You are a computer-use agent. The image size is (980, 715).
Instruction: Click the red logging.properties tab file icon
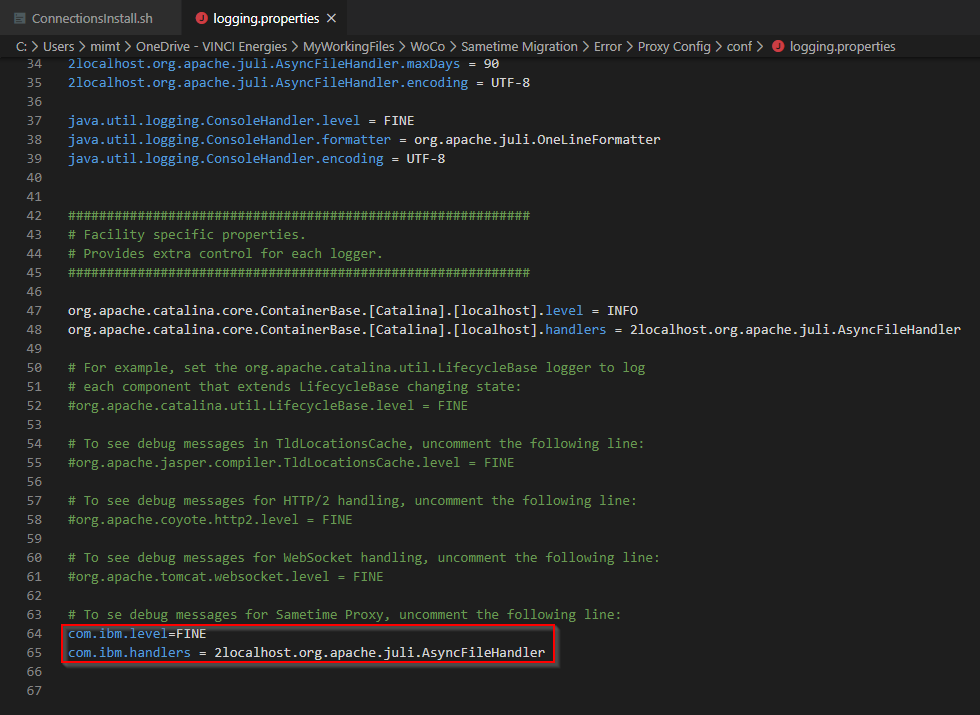coord(201,18)
